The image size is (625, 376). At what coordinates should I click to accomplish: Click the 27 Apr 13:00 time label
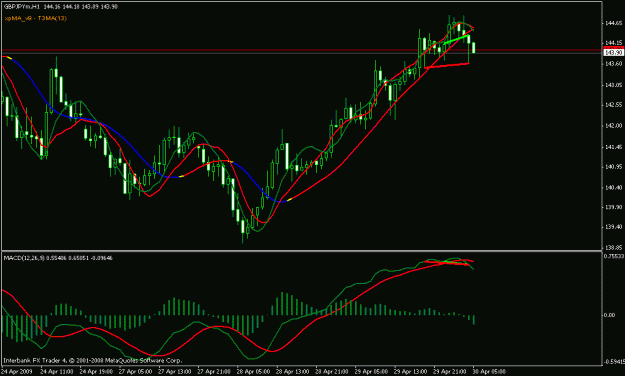[x=175, y=371]
